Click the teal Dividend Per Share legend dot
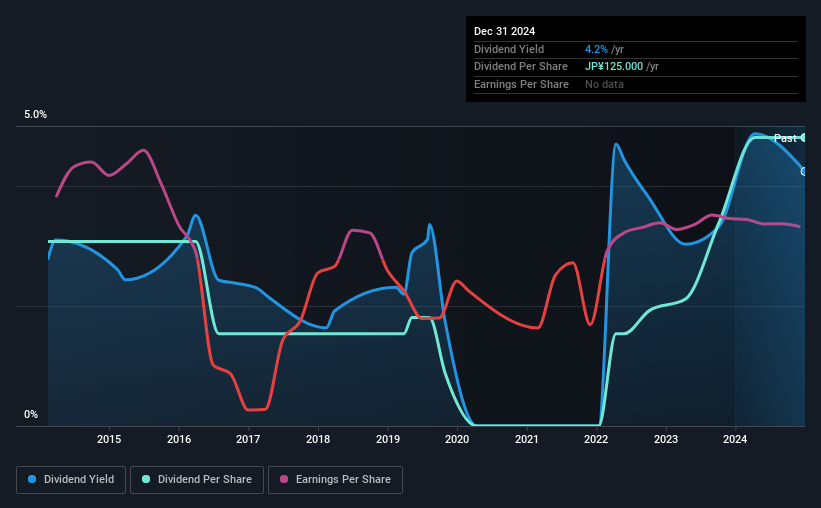This screenshot has width=821, height=508. click(x=146, y=479)
